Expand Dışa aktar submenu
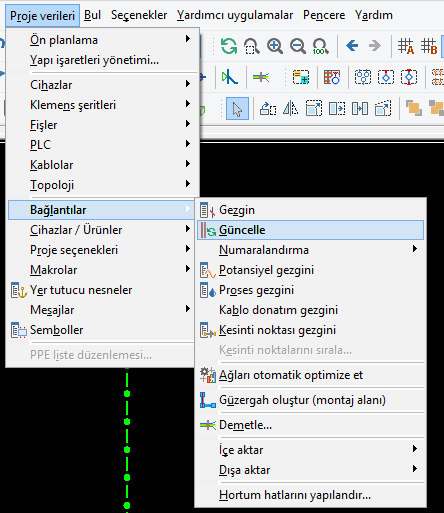This screenshot has width=444, height=513. point(310,470)
